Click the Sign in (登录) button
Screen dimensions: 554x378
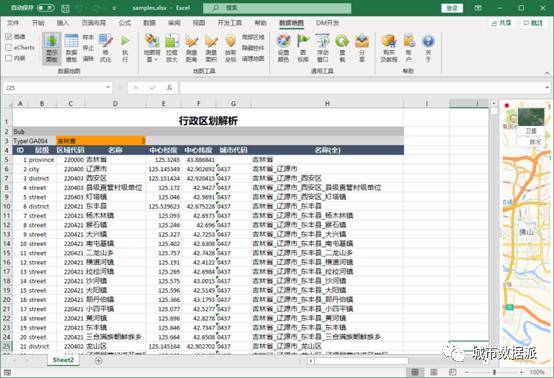tap(452, 8)
